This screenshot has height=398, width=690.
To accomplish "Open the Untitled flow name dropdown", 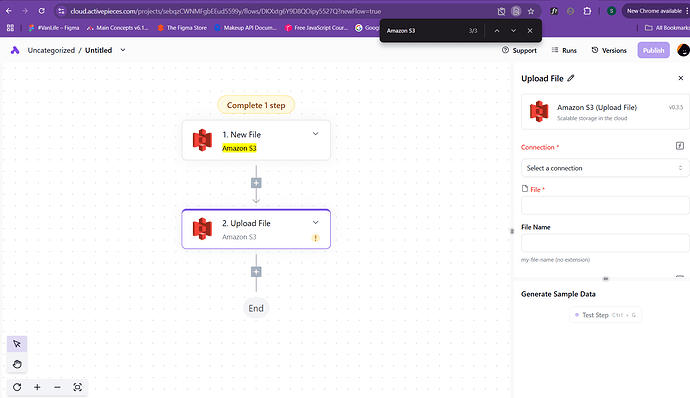I will tap(123, 50).
